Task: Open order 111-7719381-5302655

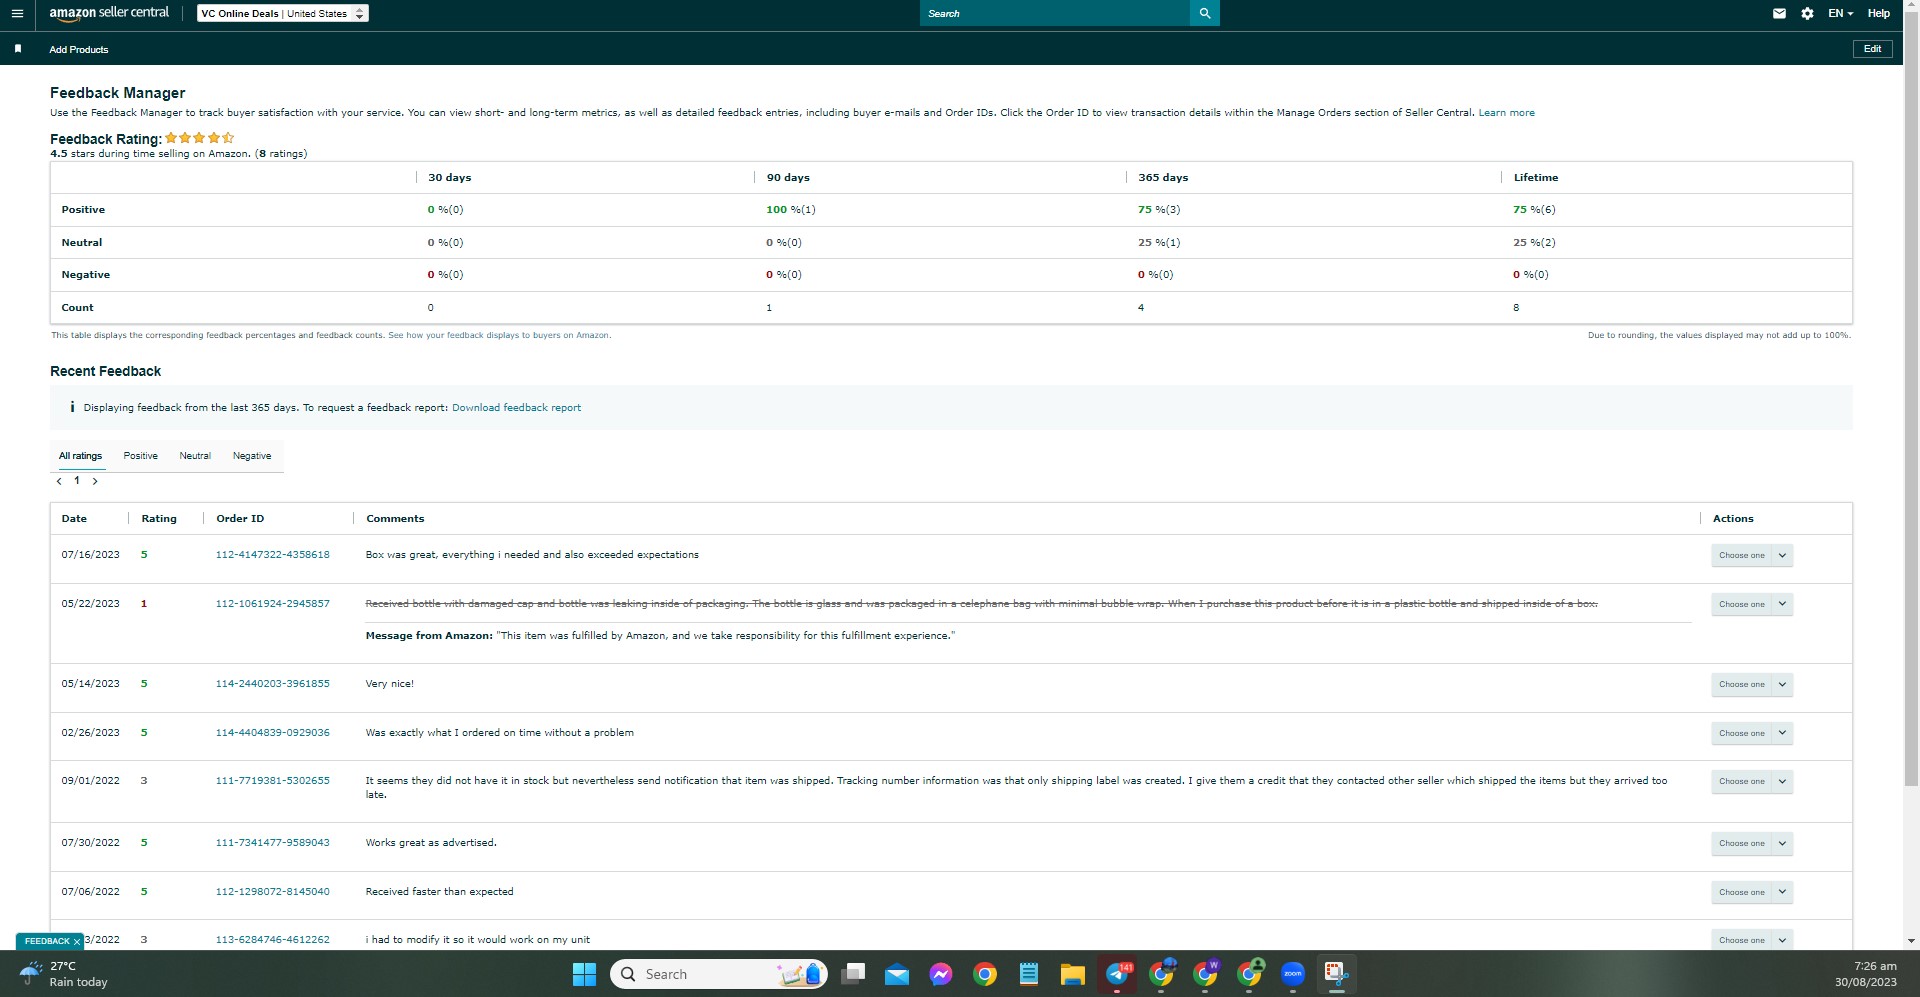Action: point(272,781)
